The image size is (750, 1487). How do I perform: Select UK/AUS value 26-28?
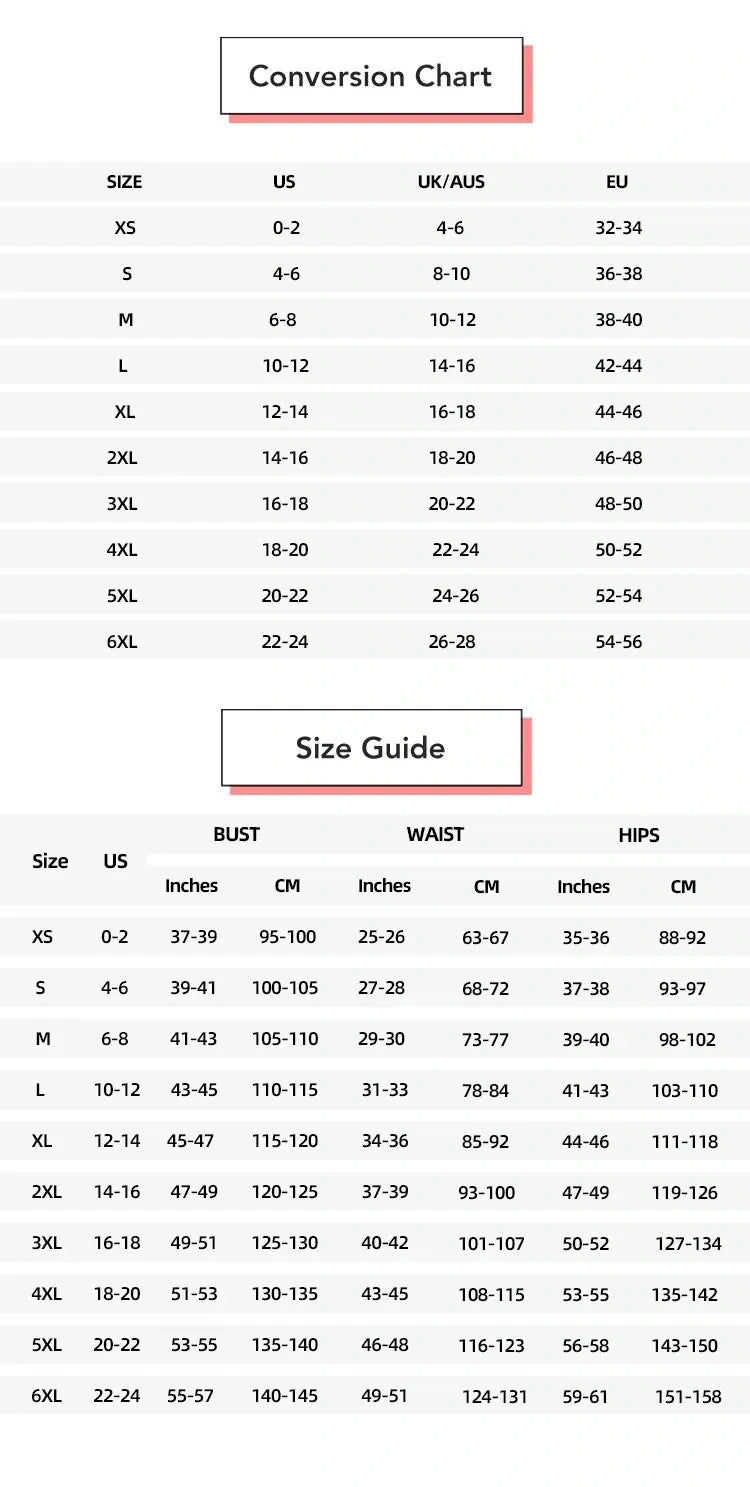coord(452,642)
